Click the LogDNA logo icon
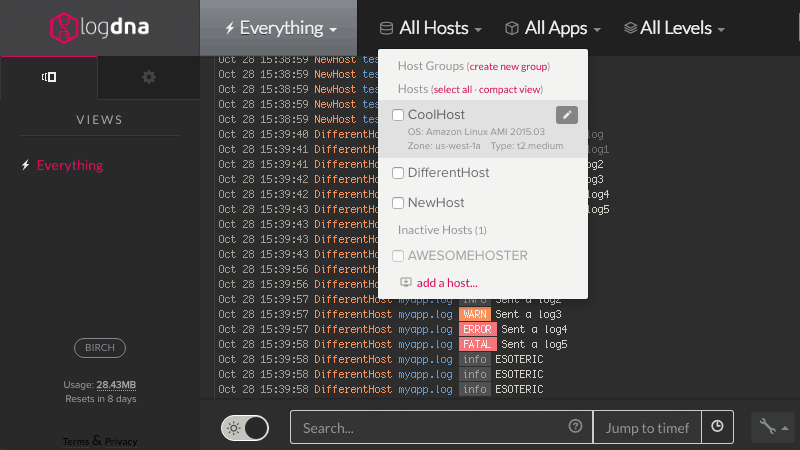The height and width of the screenshot is (450, 800). pyautogui.click(x=63, y=27)
